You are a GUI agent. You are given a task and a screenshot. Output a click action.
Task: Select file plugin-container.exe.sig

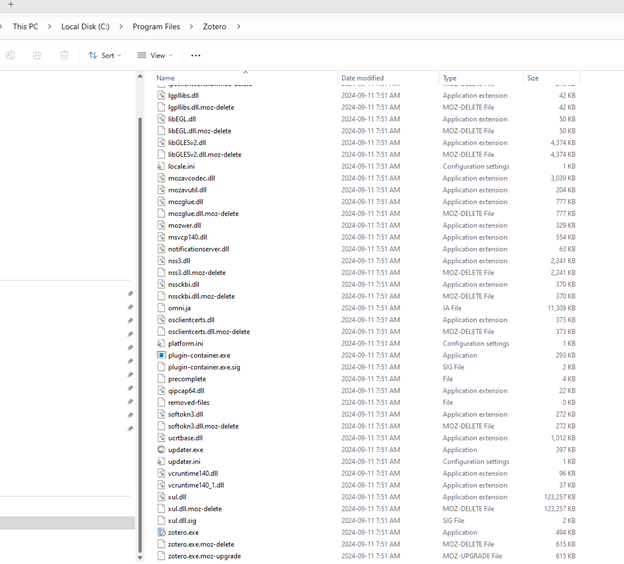pyautogui.click(x=204, y=367)
